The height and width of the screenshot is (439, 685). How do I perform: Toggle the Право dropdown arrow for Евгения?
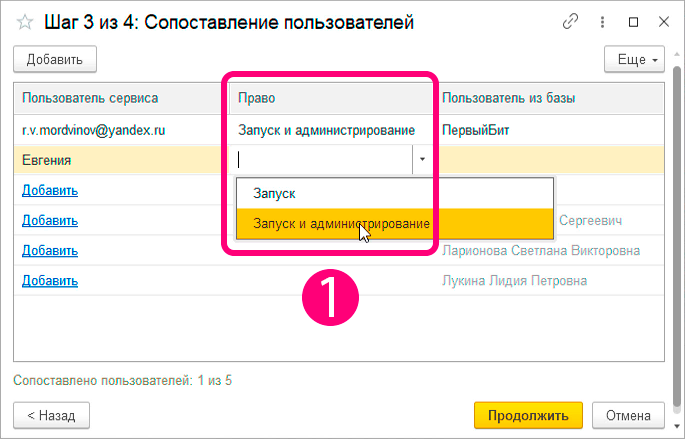tap(422, 160)
